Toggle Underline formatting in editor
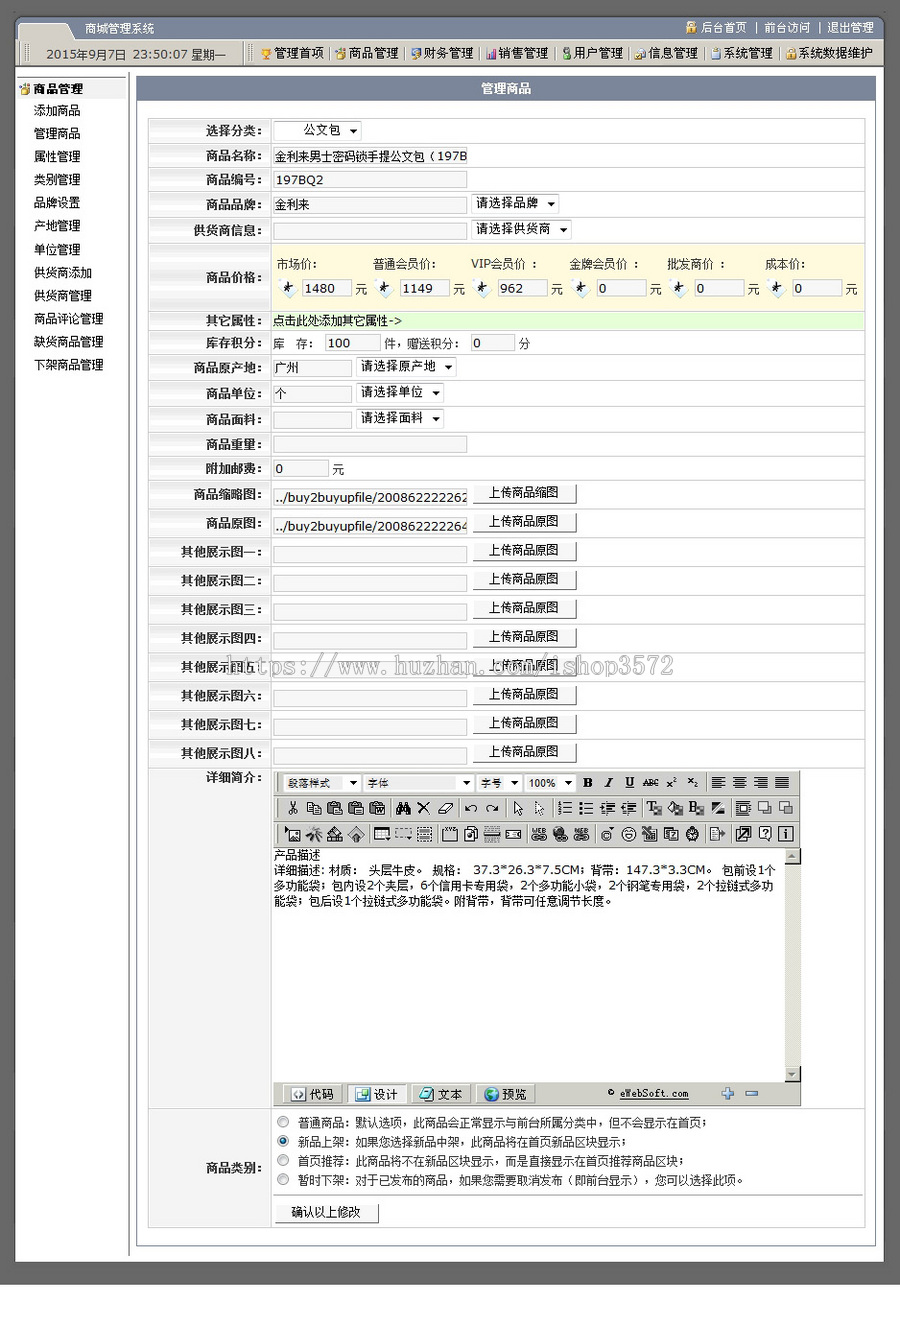Image resolution: width=900 pixels, height=1326 pixels. (x=629, y=783)
